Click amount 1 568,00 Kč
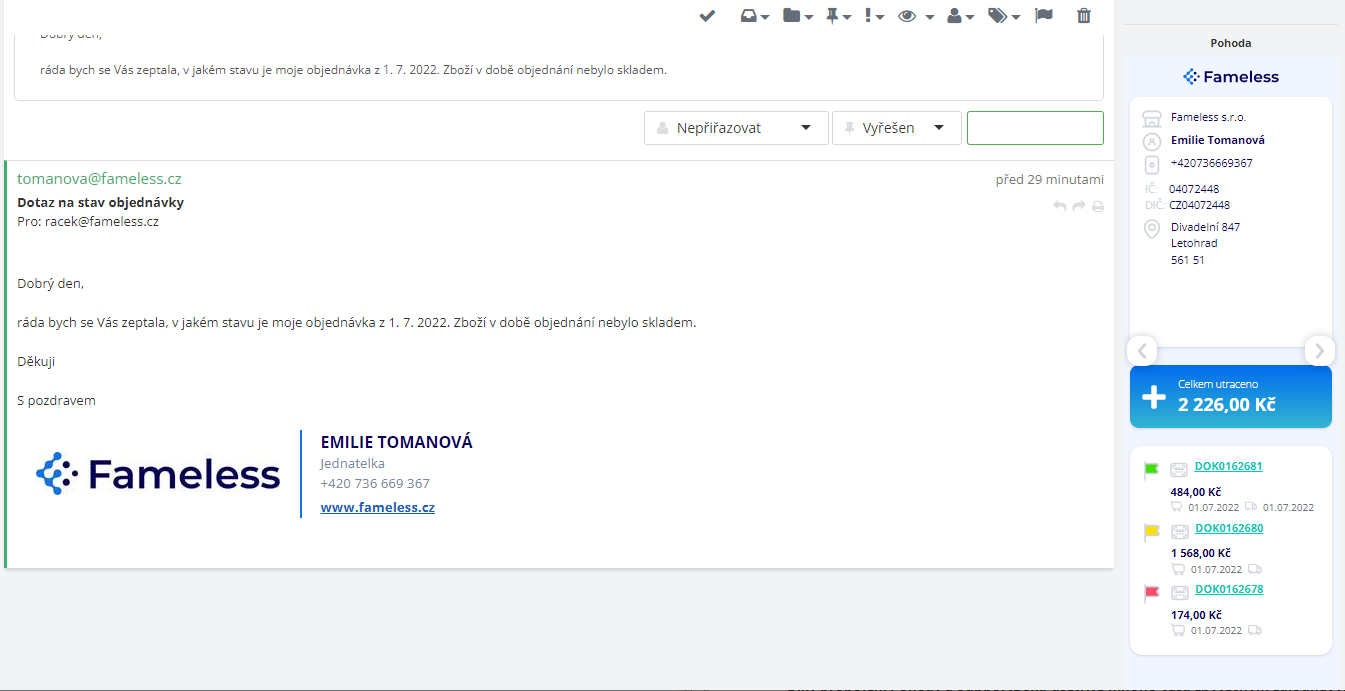 pyautogui.click(x=1200, y=553)
